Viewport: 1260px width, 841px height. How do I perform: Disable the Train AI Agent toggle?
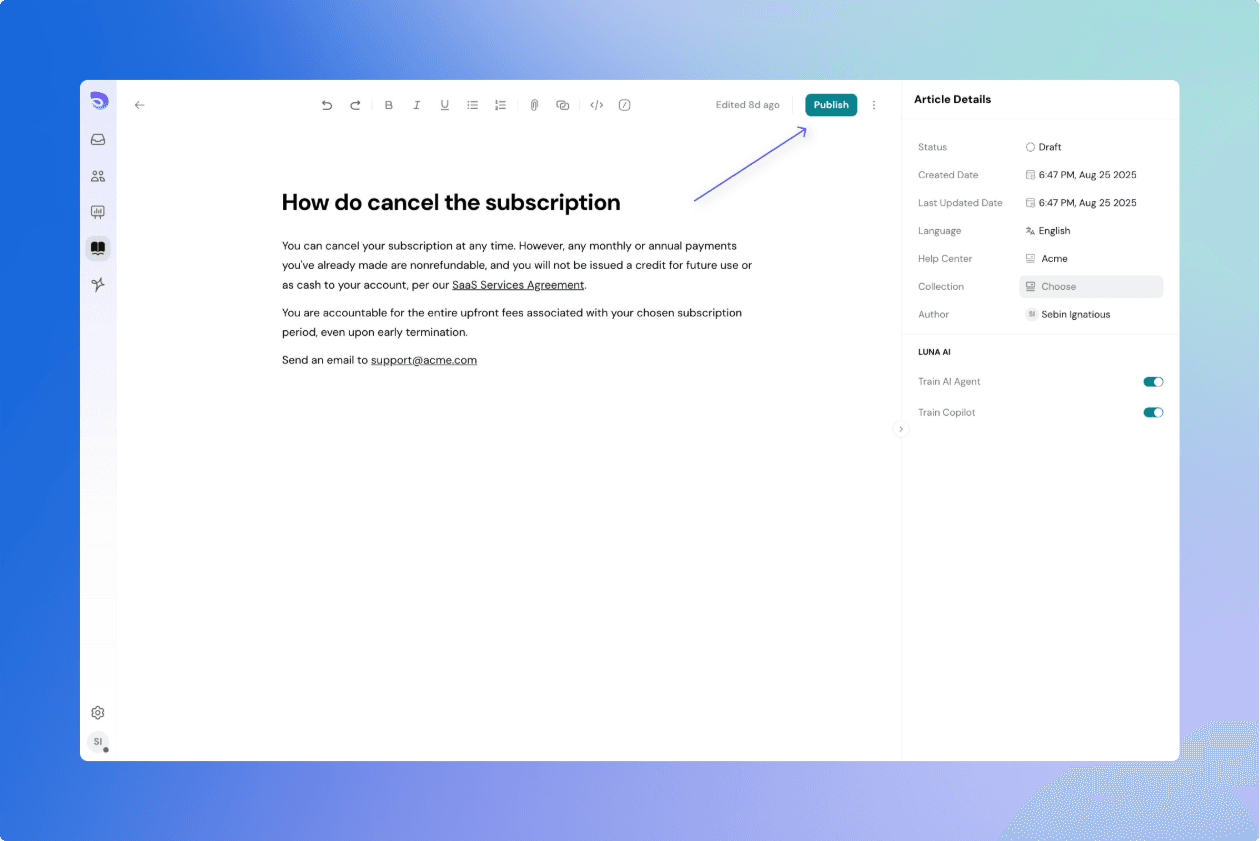click(1152, 381)
